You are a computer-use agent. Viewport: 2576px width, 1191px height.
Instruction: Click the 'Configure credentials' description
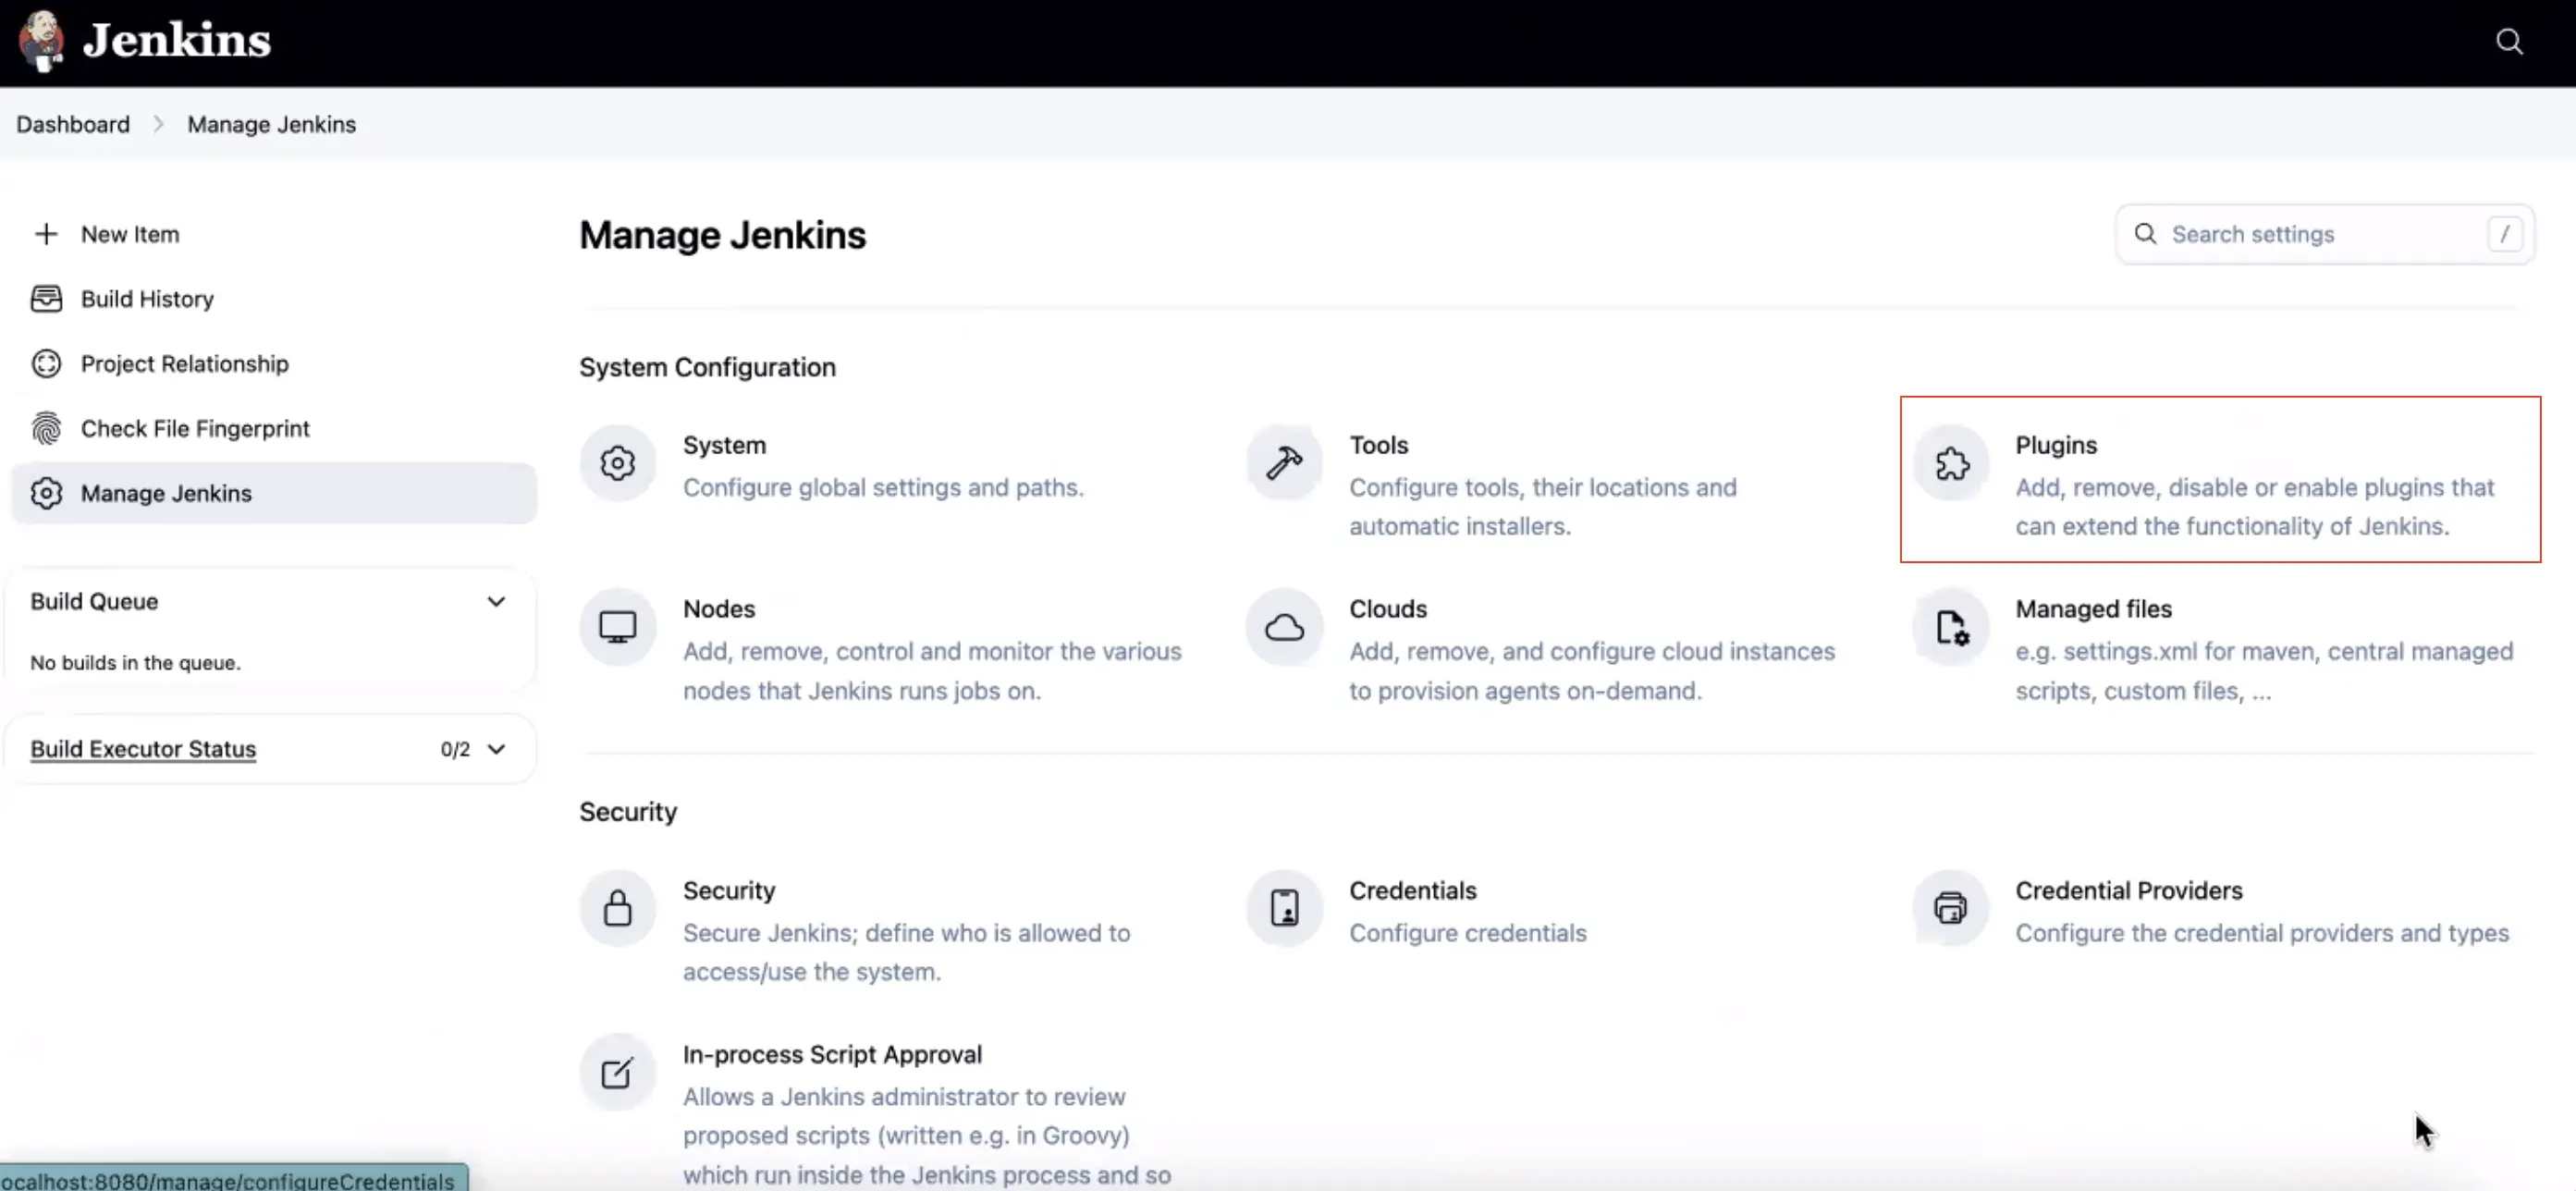click(x=1467, y=933)
